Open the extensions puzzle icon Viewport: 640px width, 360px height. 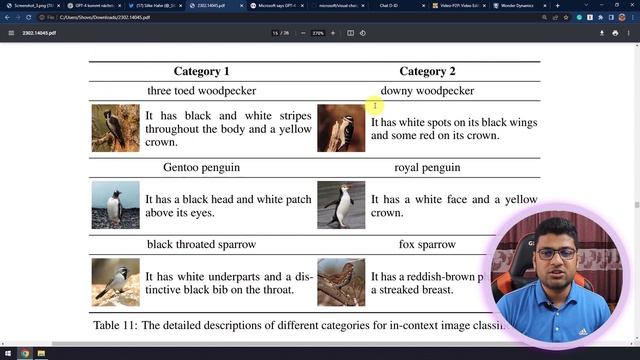(600, 18)
